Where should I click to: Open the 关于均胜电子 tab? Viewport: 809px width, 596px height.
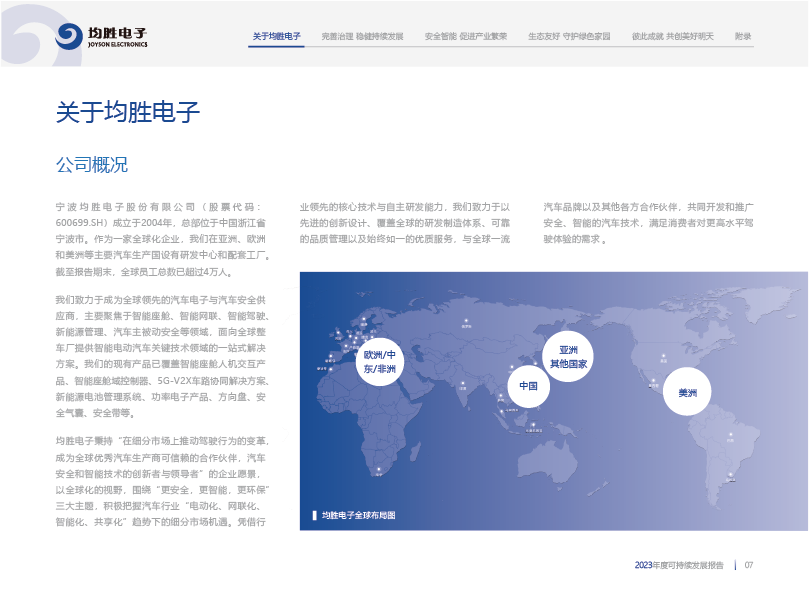(x=276, y=36)
